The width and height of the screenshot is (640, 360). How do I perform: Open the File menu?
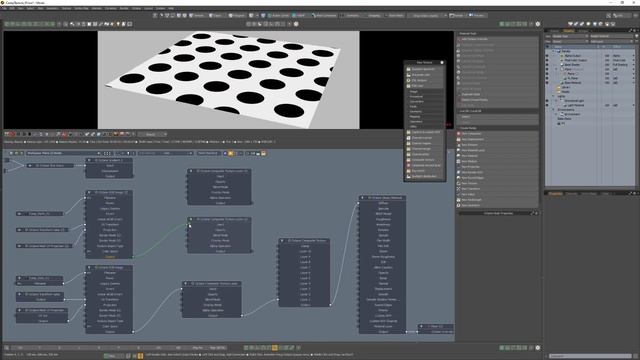(x=4, y=8)
